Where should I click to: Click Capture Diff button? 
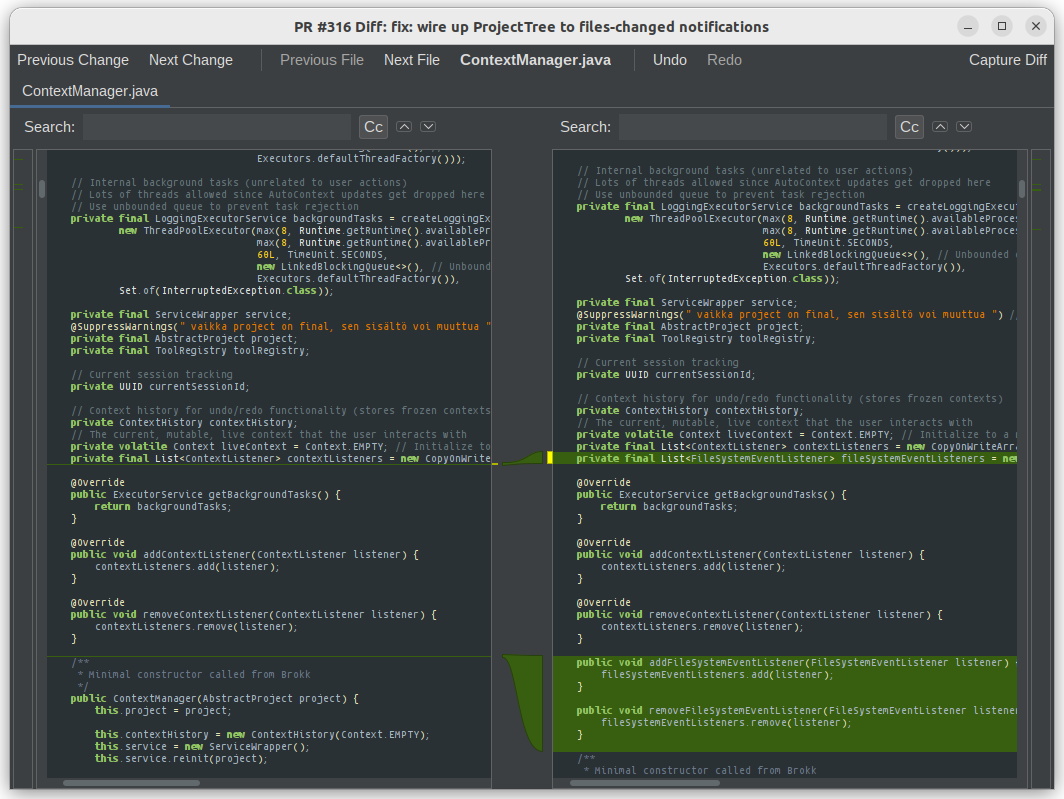click(1008, 60)
